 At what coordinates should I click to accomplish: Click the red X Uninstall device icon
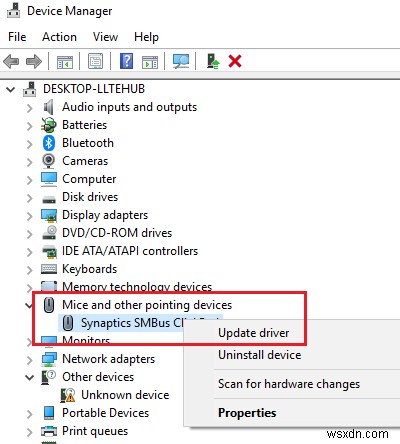coord(235,61)
